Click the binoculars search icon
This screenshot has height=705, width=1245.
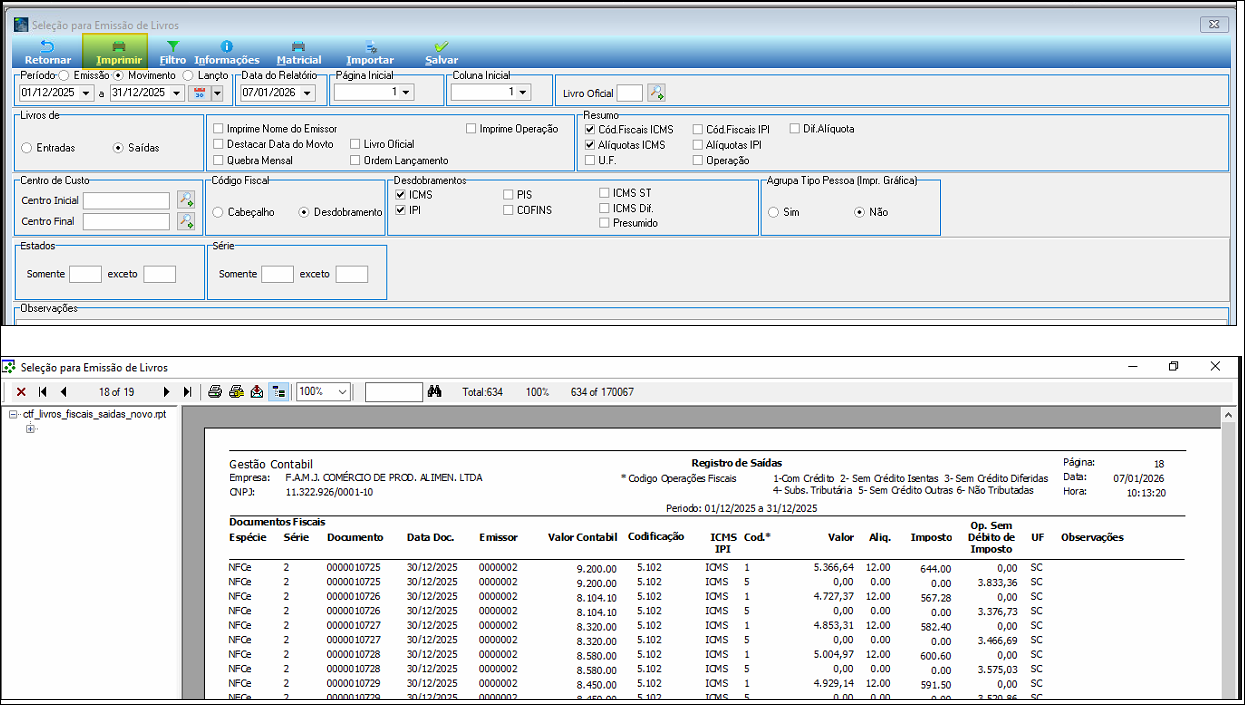(x=434, y=392)
